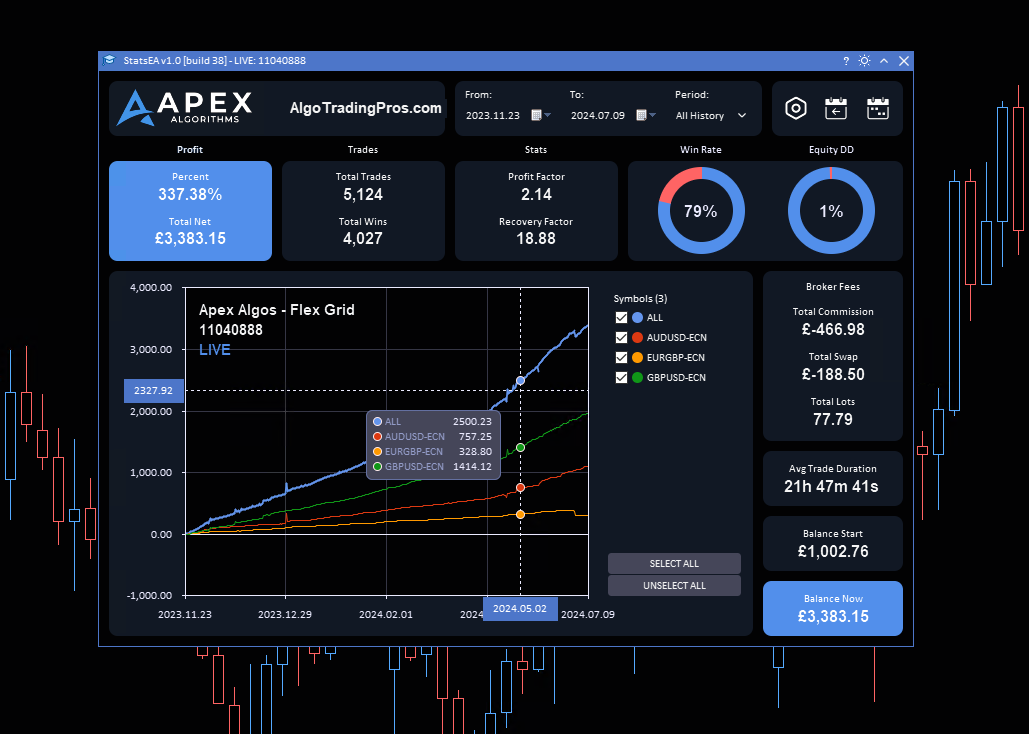
Task: Click the highlighted 2024.05.02 date marker
Action: tap(520, 608)
